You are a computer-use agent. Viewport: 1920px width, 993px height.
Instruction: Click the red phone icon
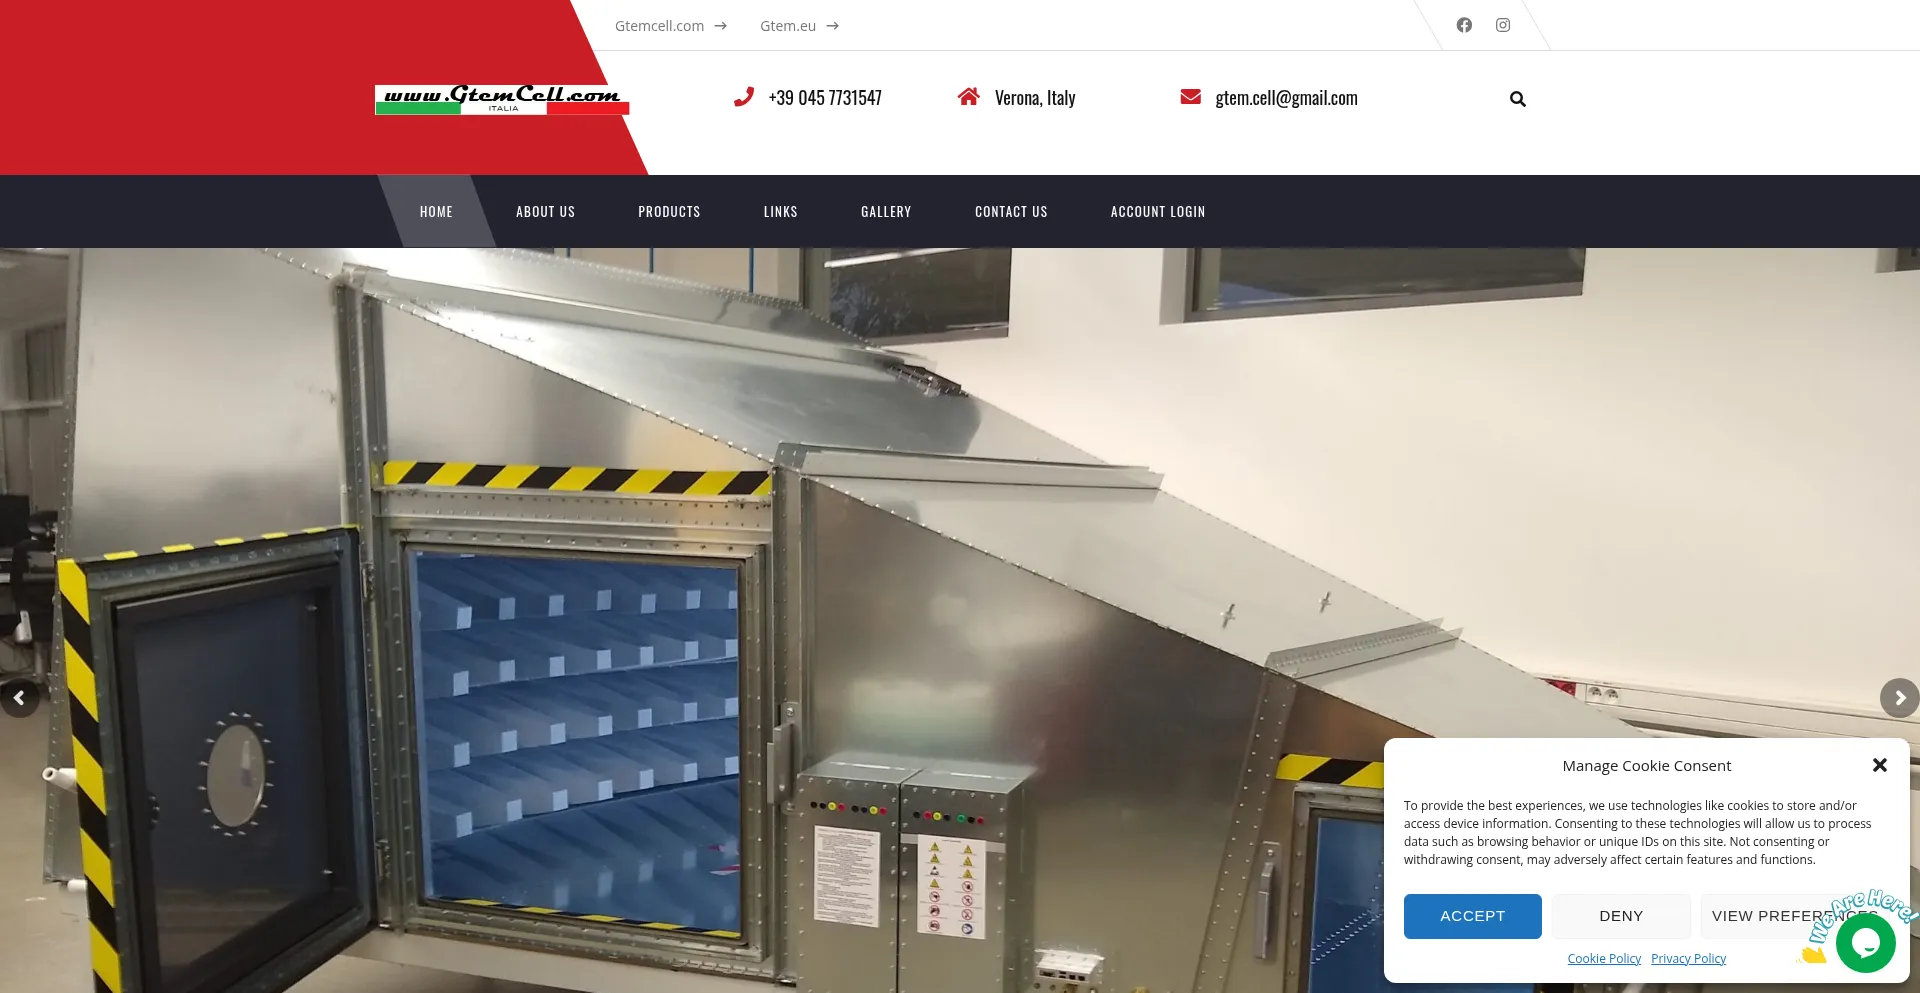[x=743, y=97]
